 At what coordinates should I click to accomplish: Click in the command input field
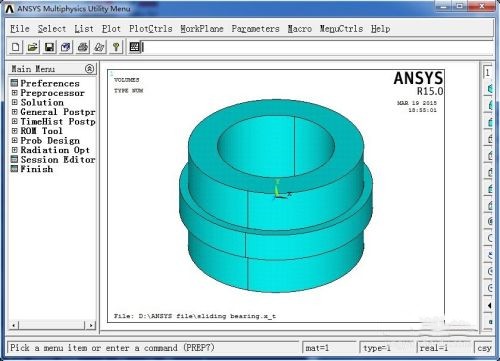[317, 47]
